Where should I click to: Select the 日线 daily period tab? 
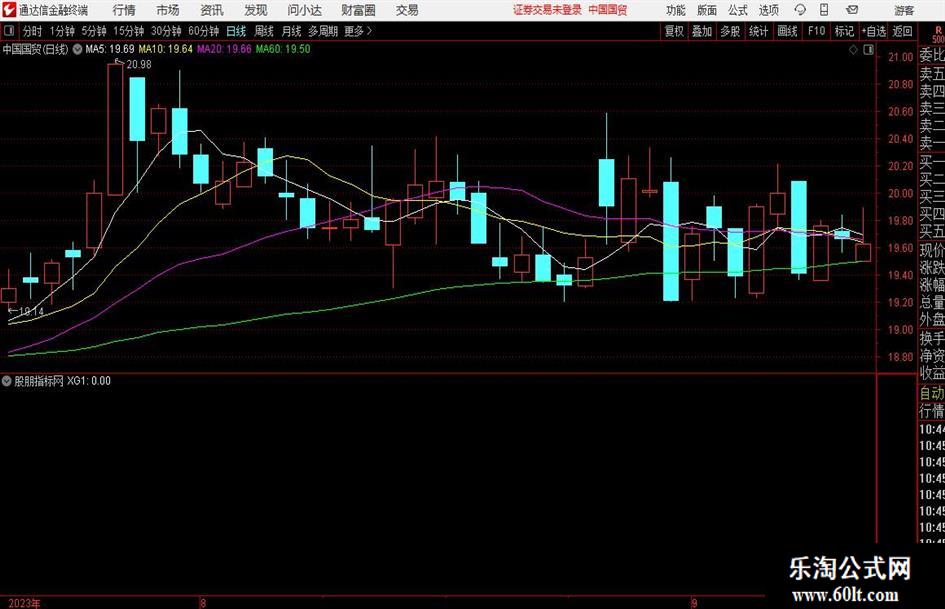[x=236, y=31]
